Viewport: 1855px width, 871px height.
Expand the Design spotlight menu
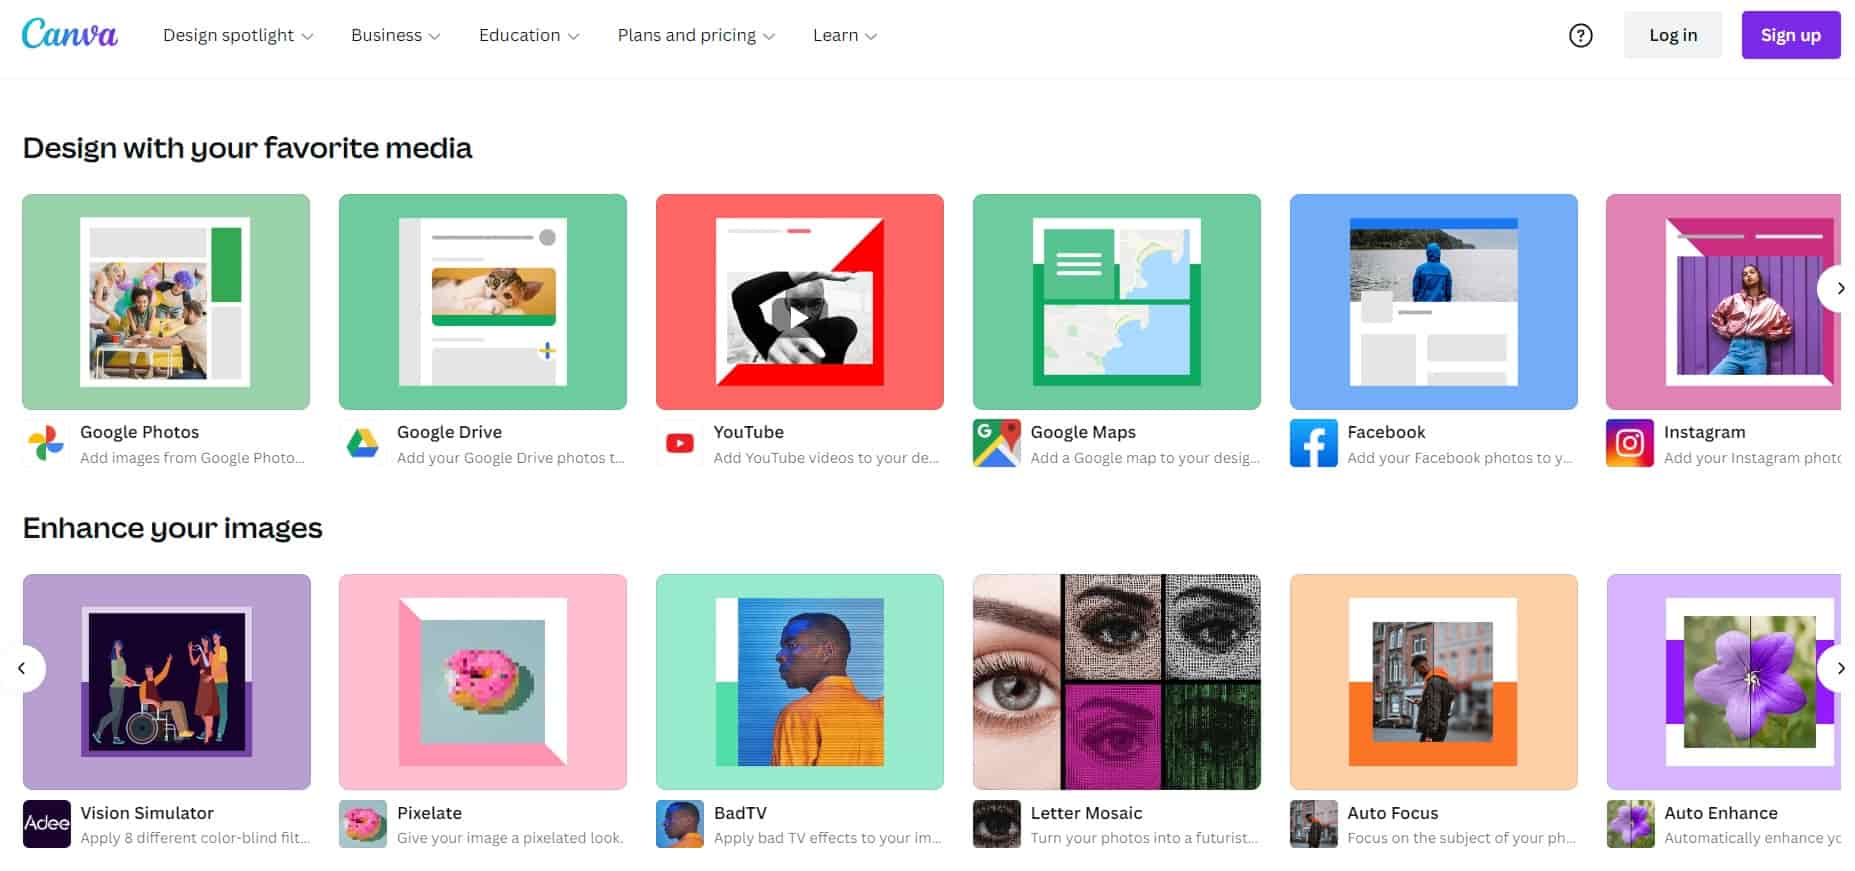(238, 35)
